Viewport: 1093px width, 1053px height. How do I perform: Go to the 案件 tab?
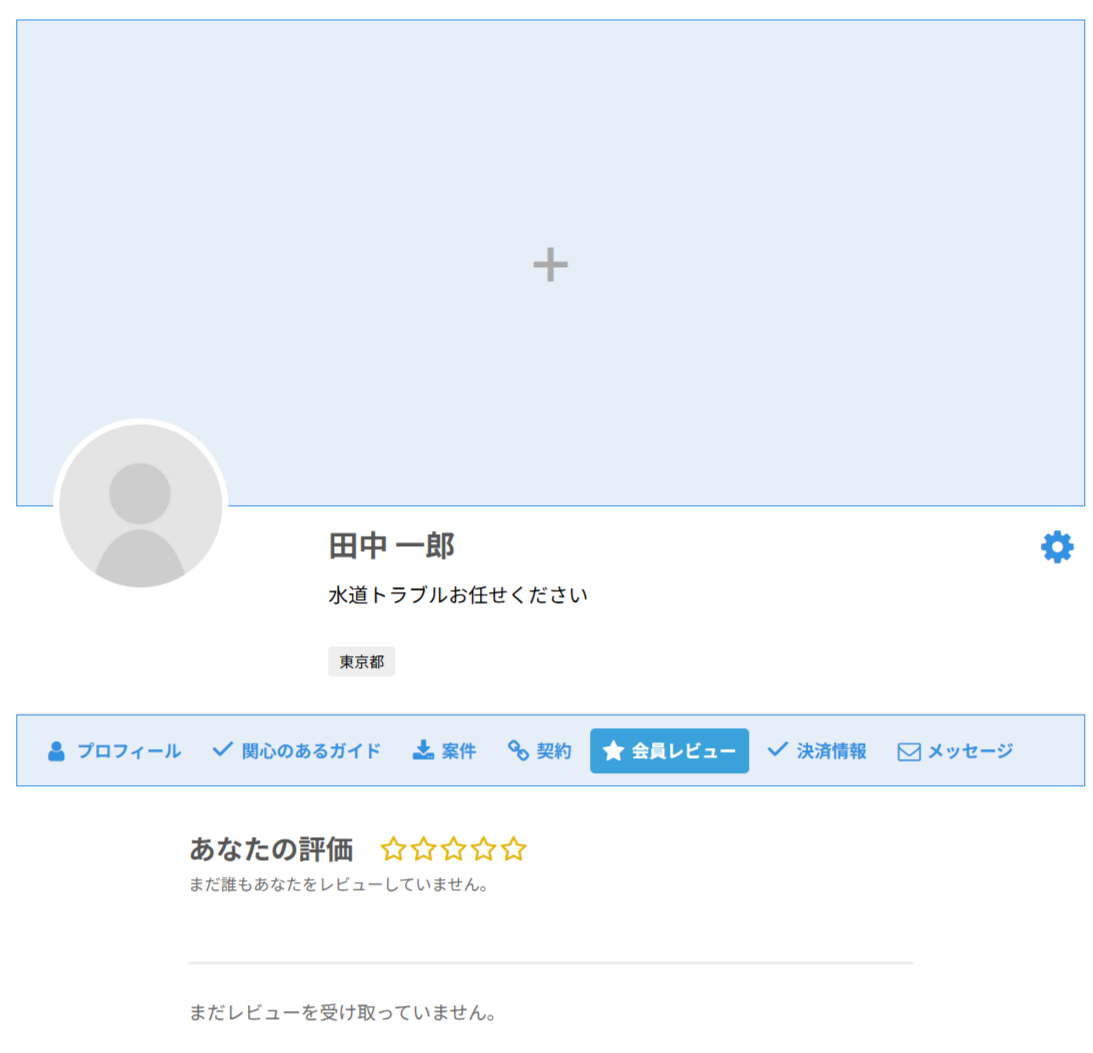pyautogui.click(x=459, y=751)
